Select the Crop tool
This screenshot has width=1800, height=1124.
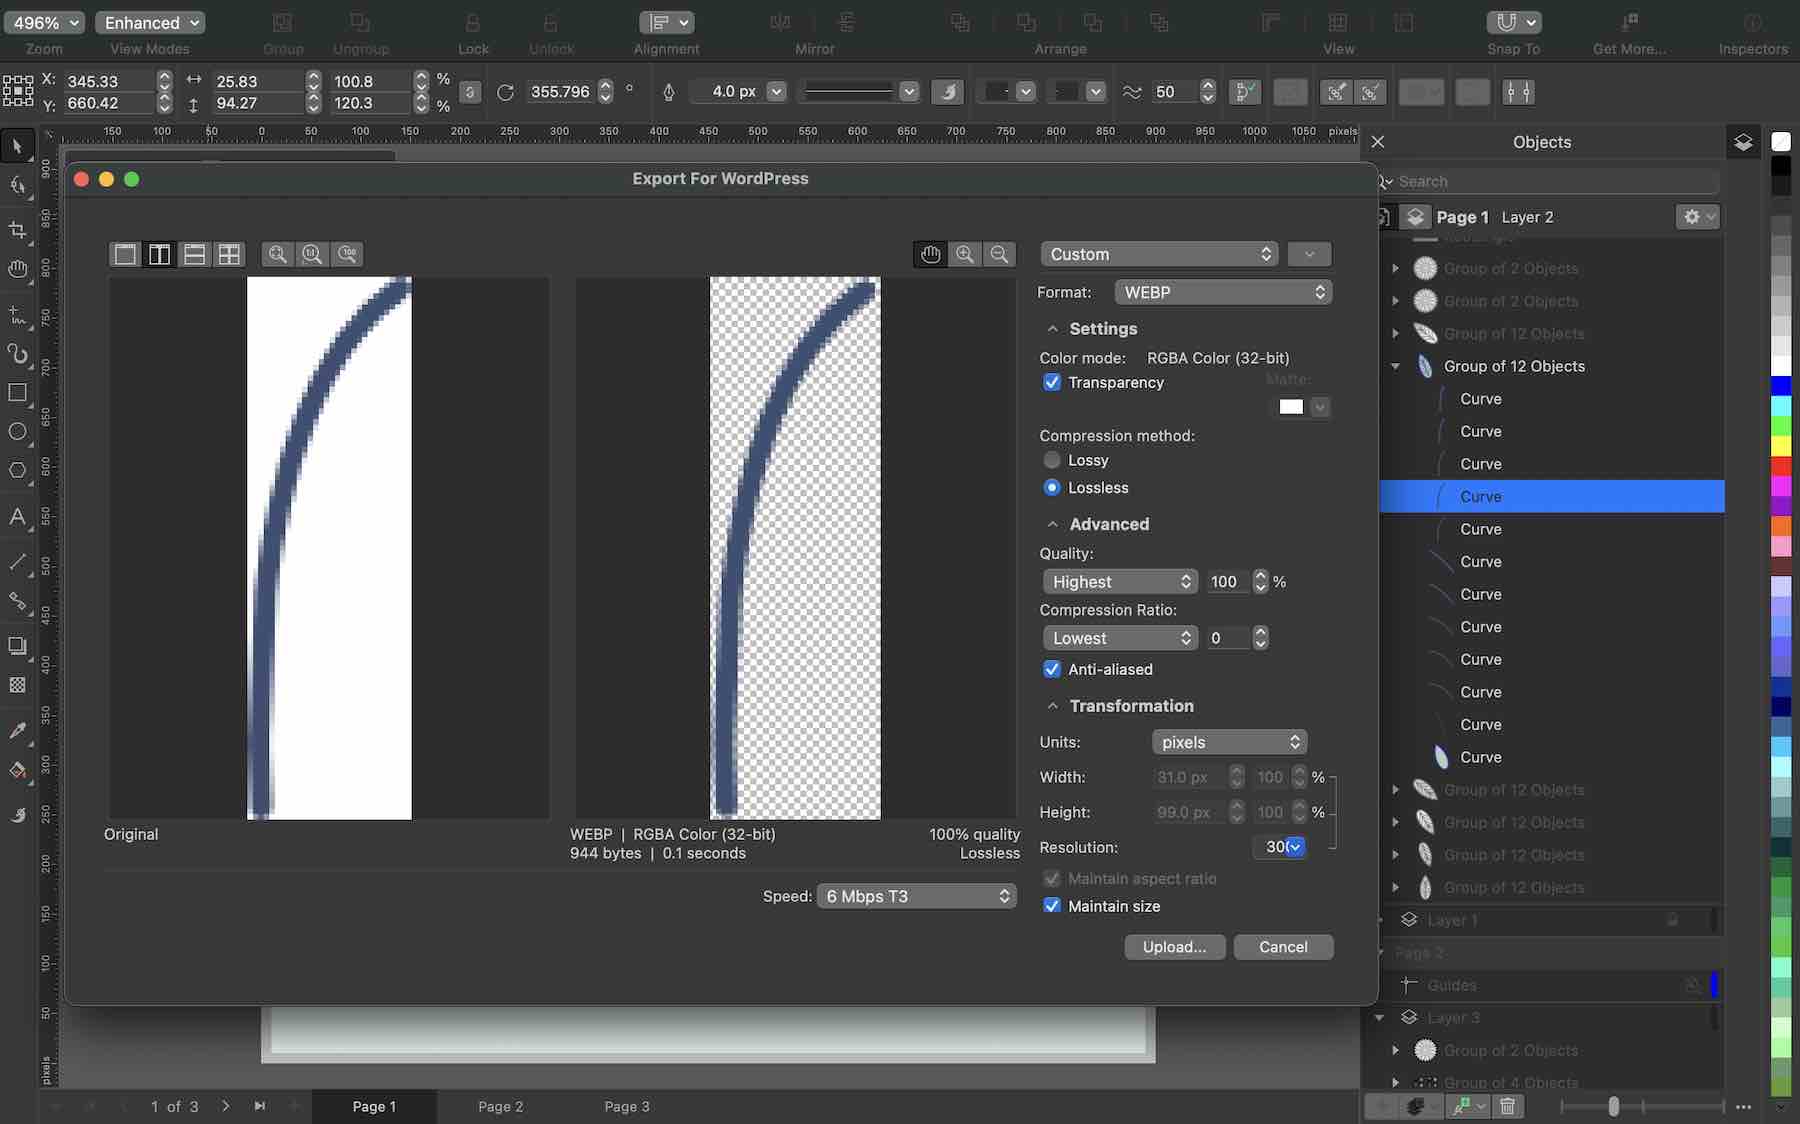tap(17, 230)
